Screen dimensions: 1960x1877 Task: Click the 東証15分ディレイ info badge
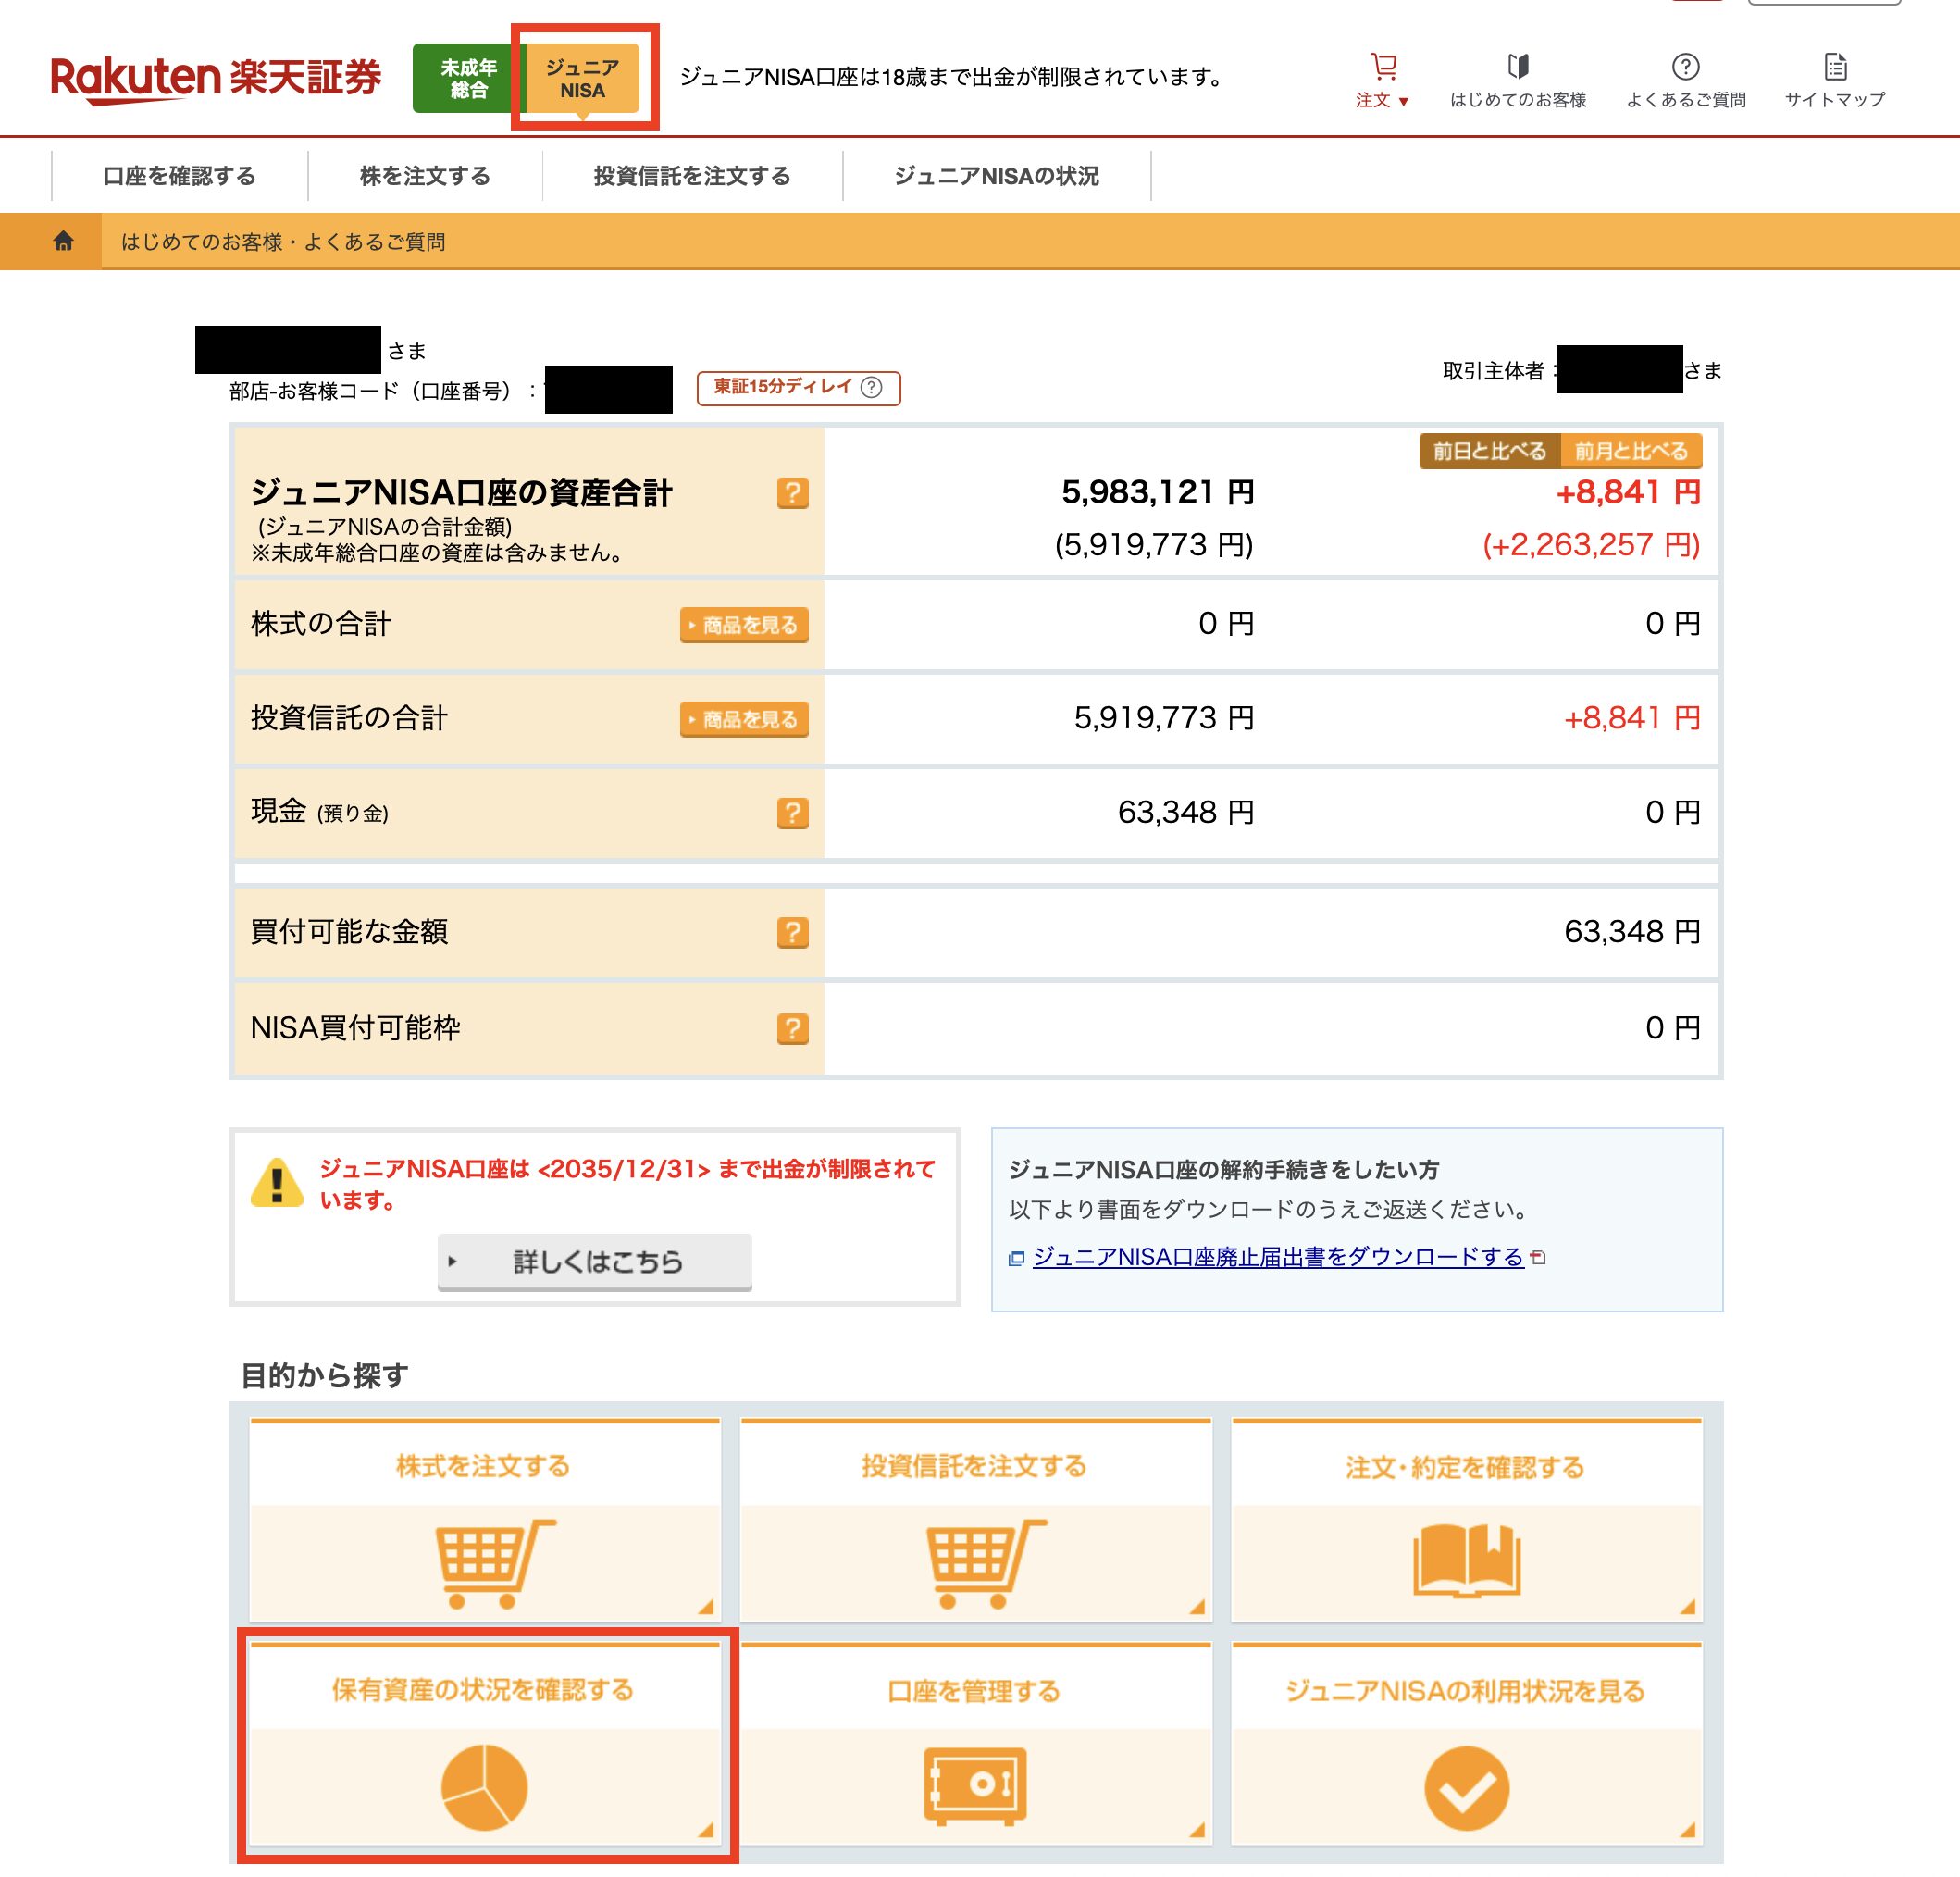pos(798,387)
